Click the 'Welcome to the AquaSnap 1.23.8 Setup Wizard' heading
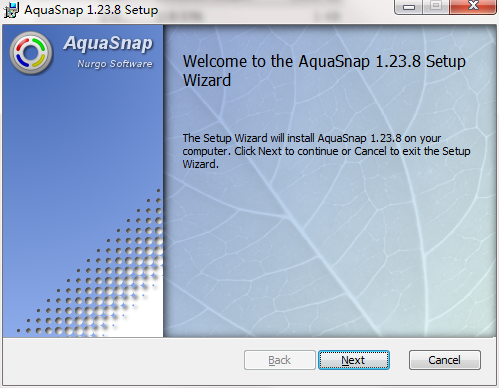 coord(324,71)
